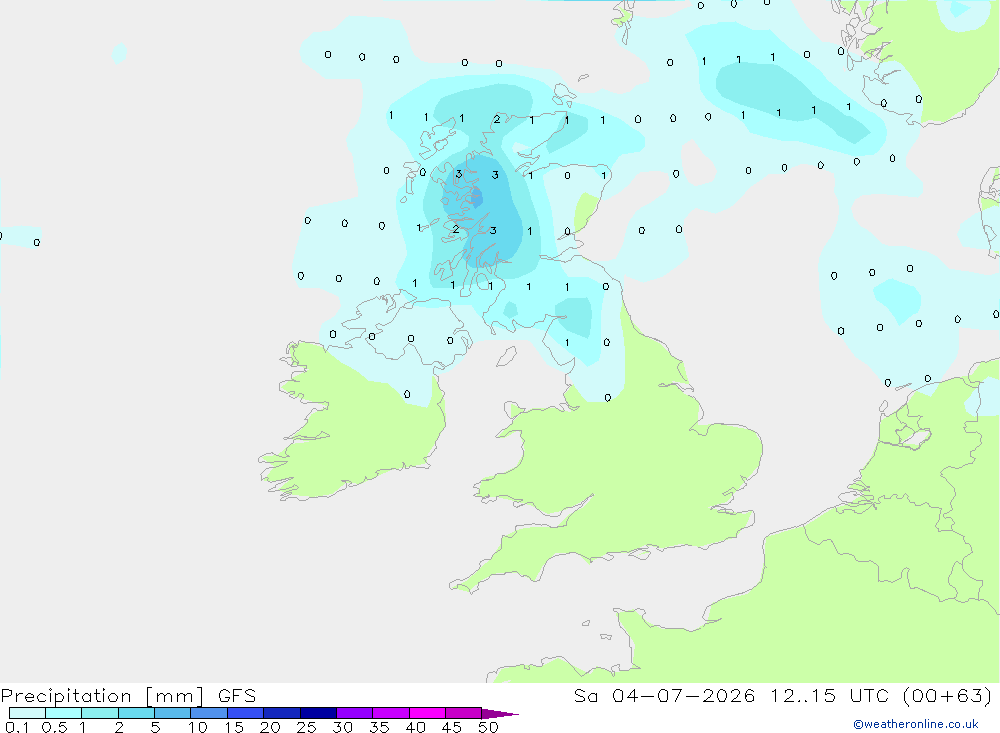Select the 5–10 mm legend color swatch
This screenshot has height=733, width=1000.
(173, 713)
